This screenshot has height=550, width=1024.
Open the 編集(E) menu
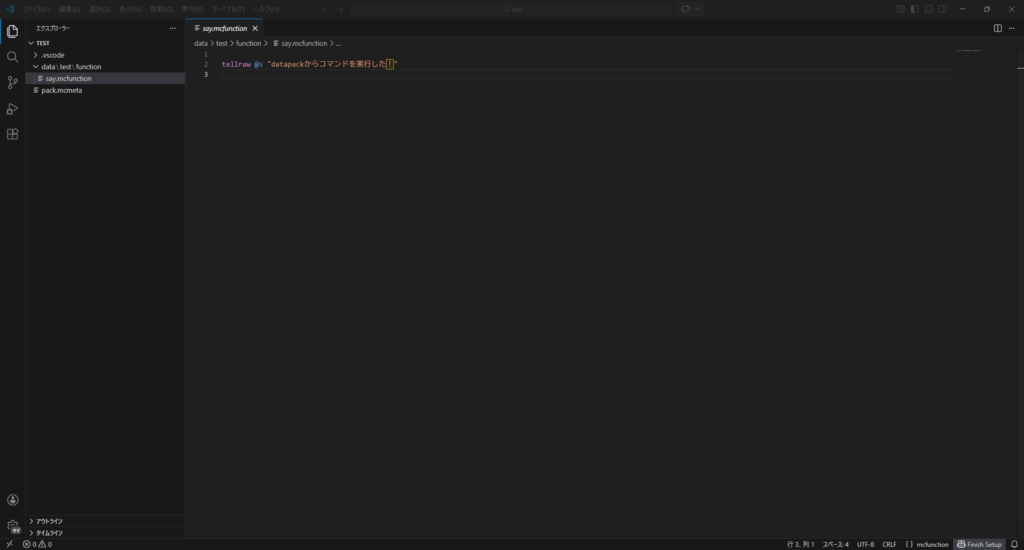[x=69, y=9]
